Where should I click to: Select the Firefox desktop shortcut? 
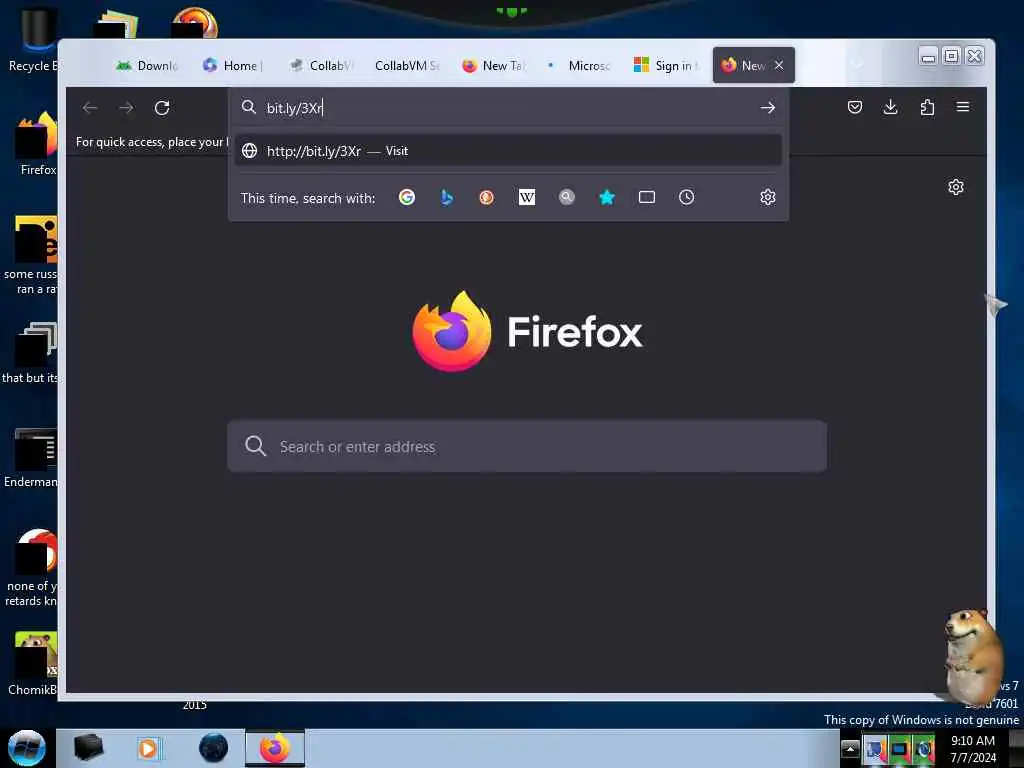37,145
